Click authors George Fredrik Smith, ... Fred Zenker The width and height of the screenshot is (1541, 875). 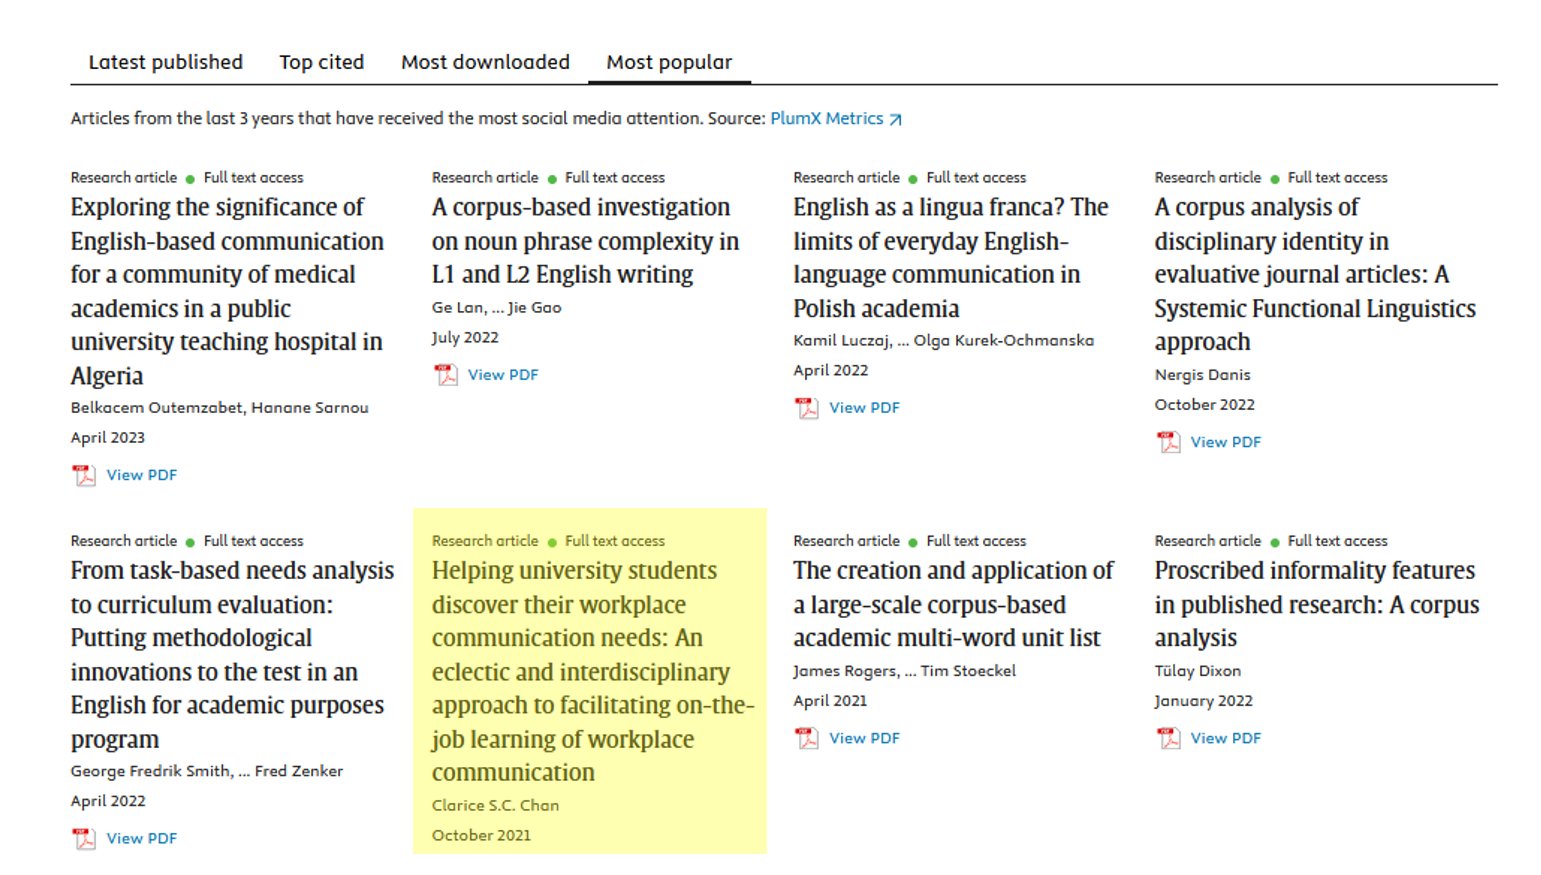[207, 771]
